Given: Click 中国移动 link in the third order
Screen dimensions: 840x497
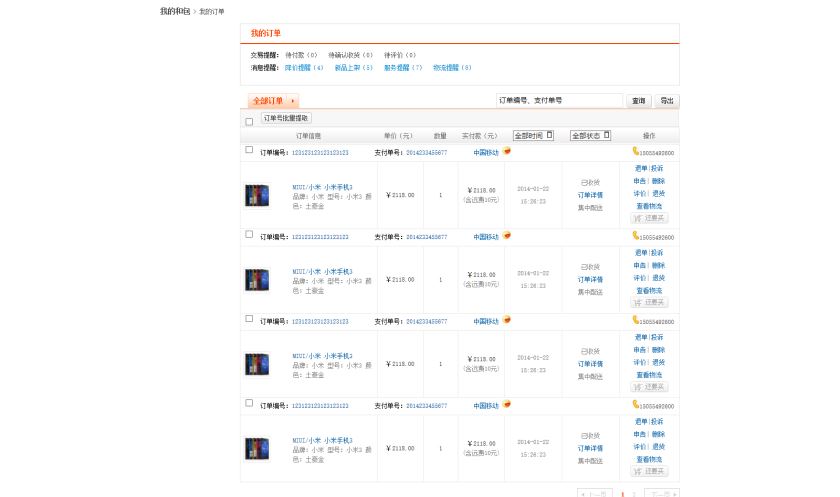Looking at the screenshot, I should (486, 321).
